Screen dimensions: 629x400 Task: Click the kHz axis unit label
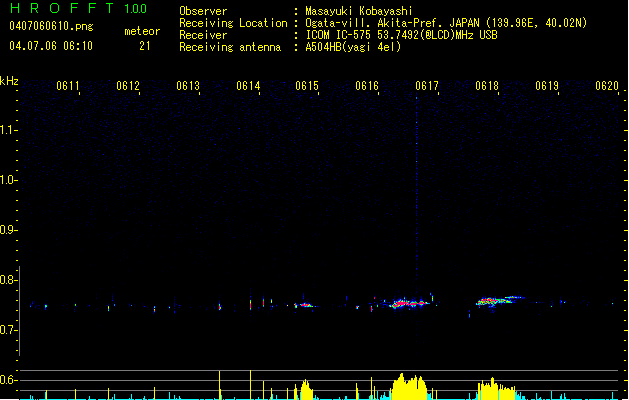tap(9, 81)
